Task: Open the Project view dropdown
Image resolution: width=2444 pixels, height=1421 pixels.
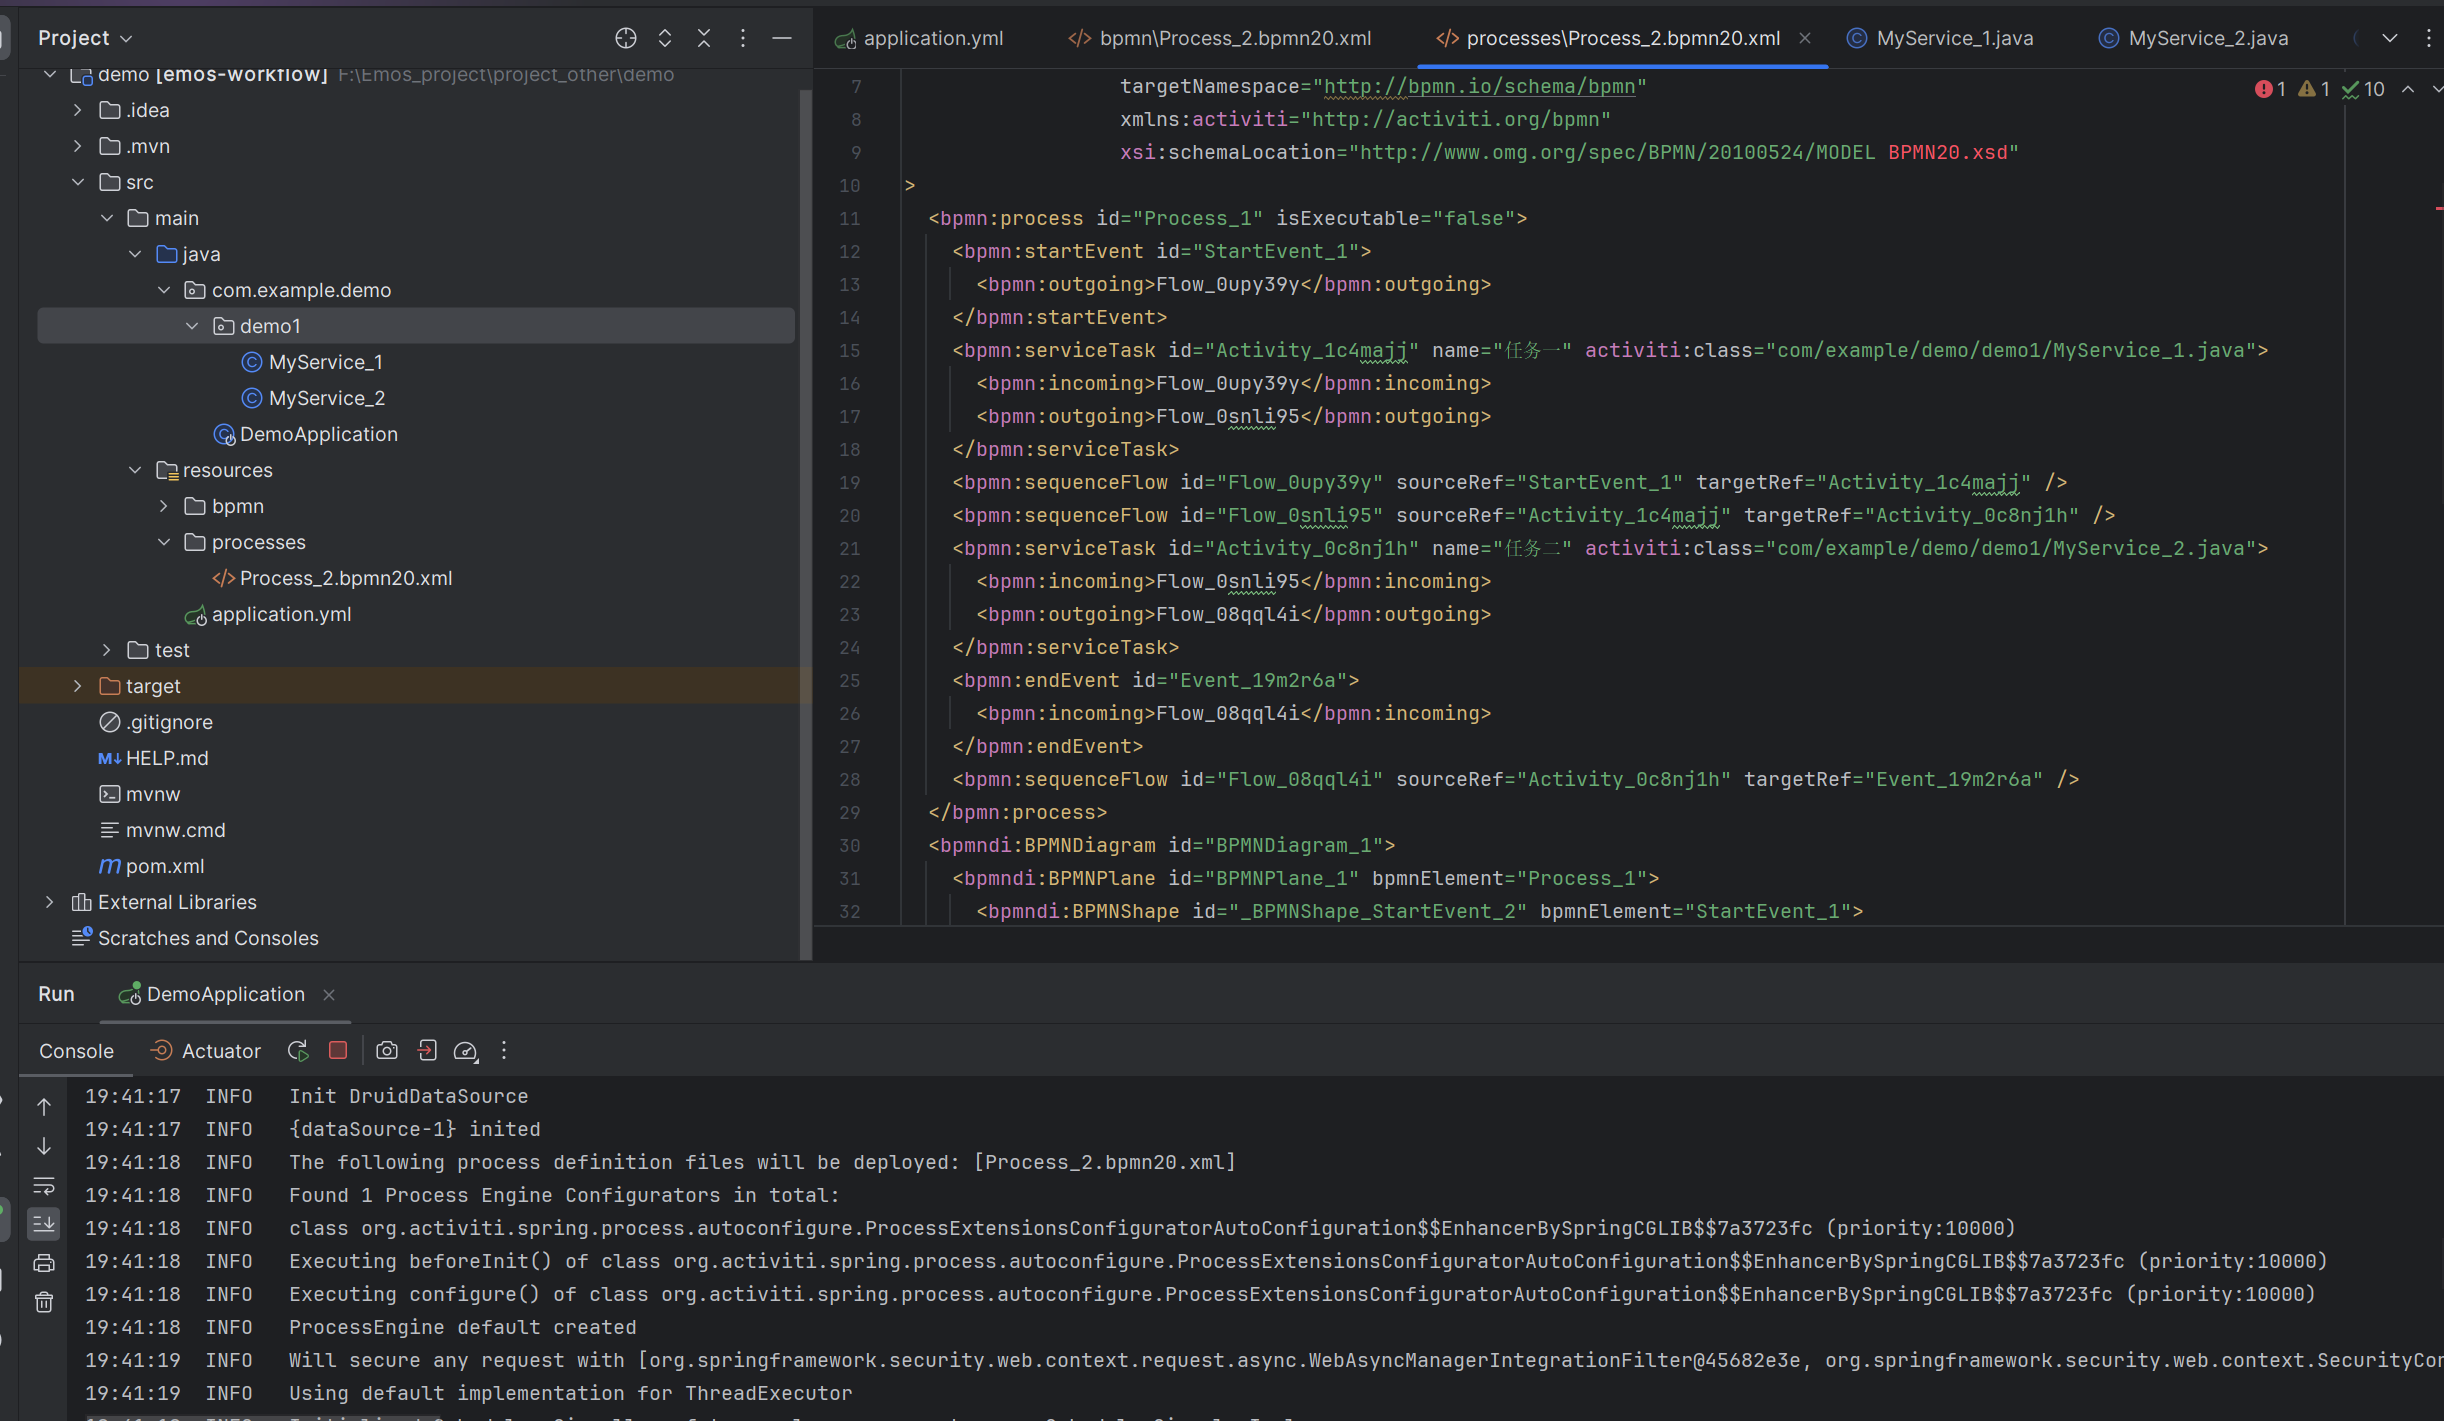Action: 85,38
